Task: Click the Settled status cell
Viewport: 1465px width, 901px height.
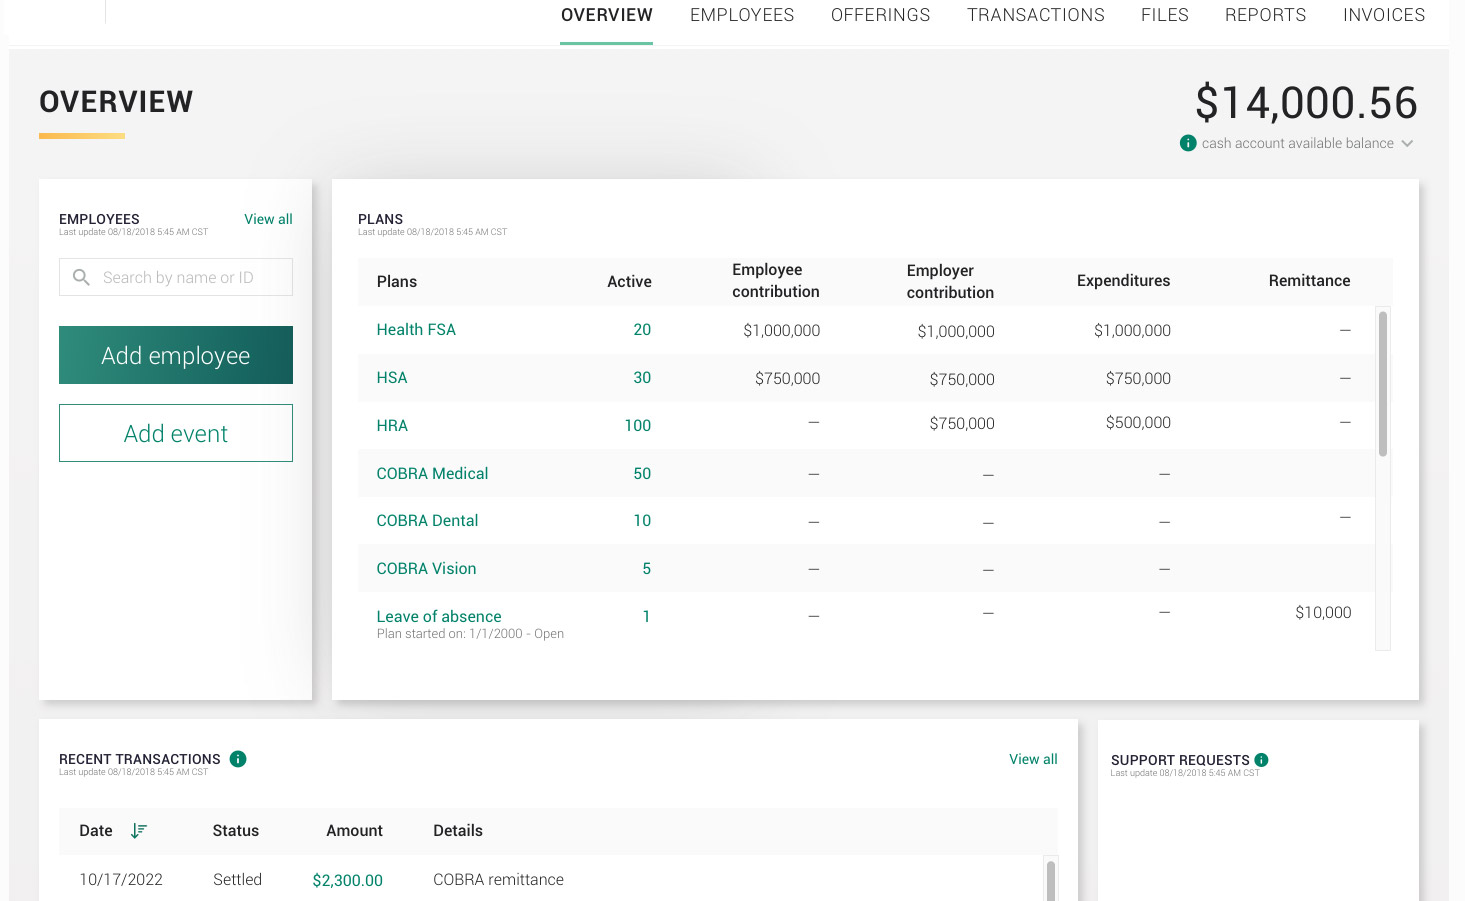Action: (x=237, y=879)
